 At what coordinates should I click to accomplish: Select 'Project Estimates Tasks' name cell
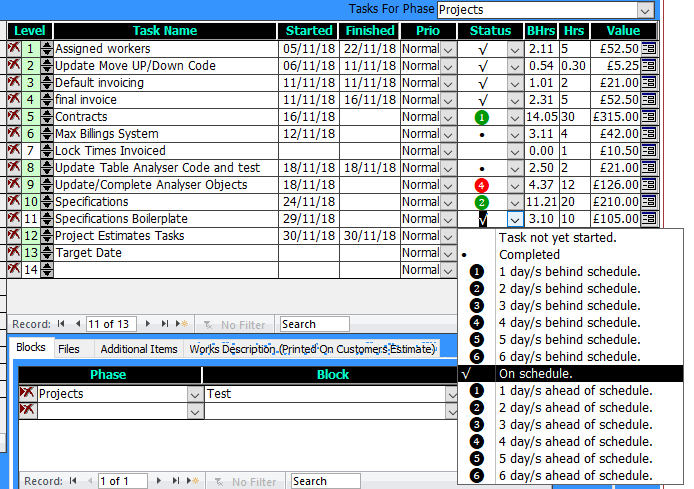tap(166, 235)
